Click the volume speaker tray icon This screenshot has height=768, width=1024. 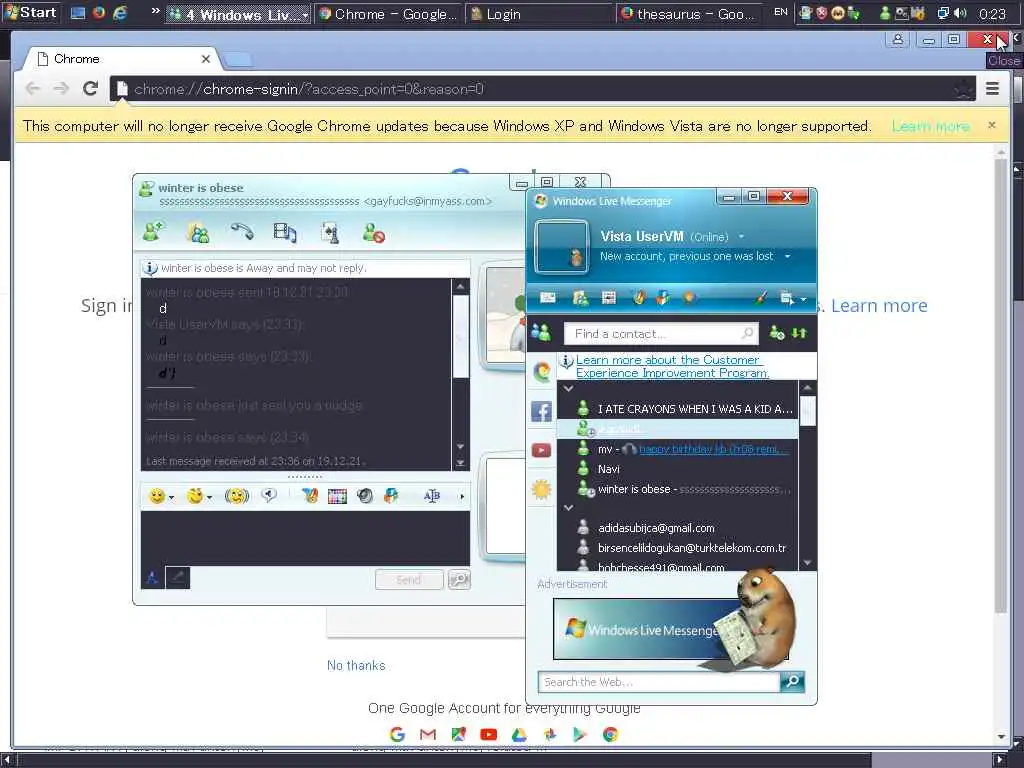960,13
